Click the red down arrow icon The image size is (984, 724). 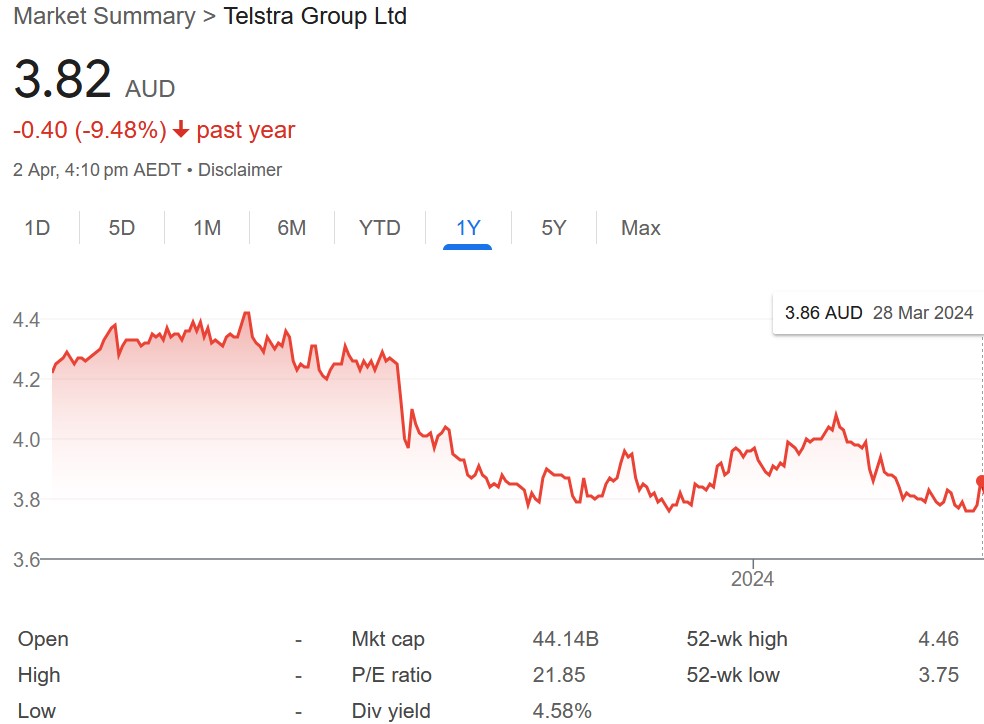181,130
